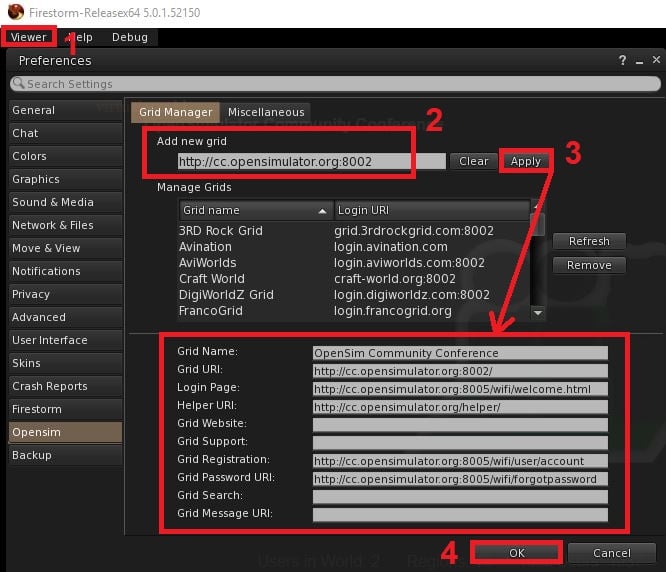
Task: Click the Grid Registration field
Action: 460,461
